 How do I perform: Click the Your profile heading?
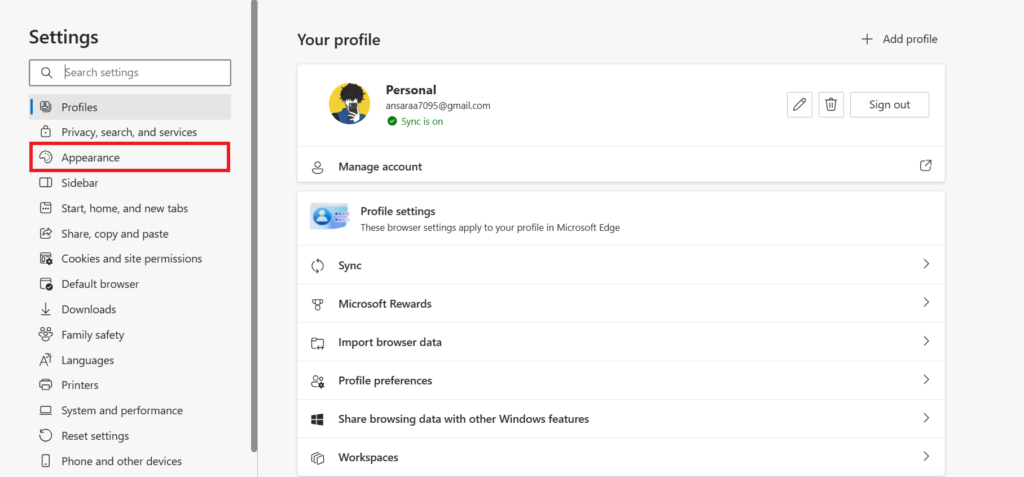(338, 40)
